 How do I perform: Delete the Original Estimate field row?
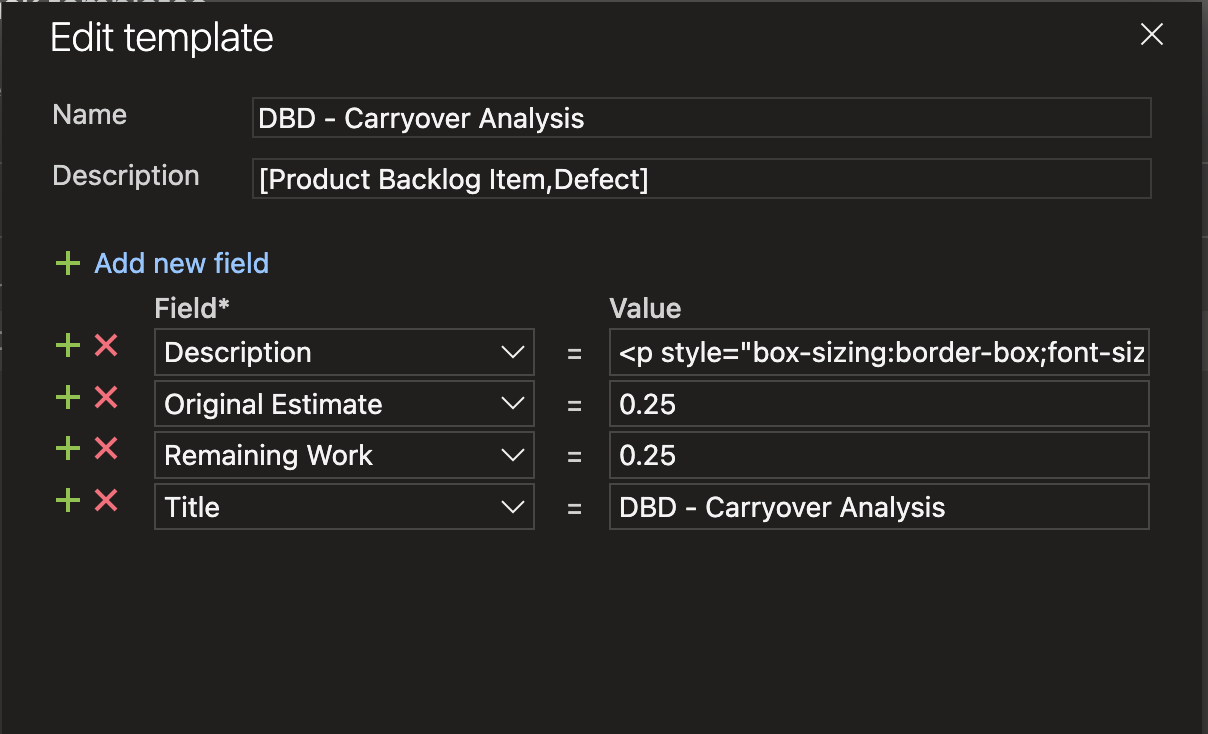(106, 398)
